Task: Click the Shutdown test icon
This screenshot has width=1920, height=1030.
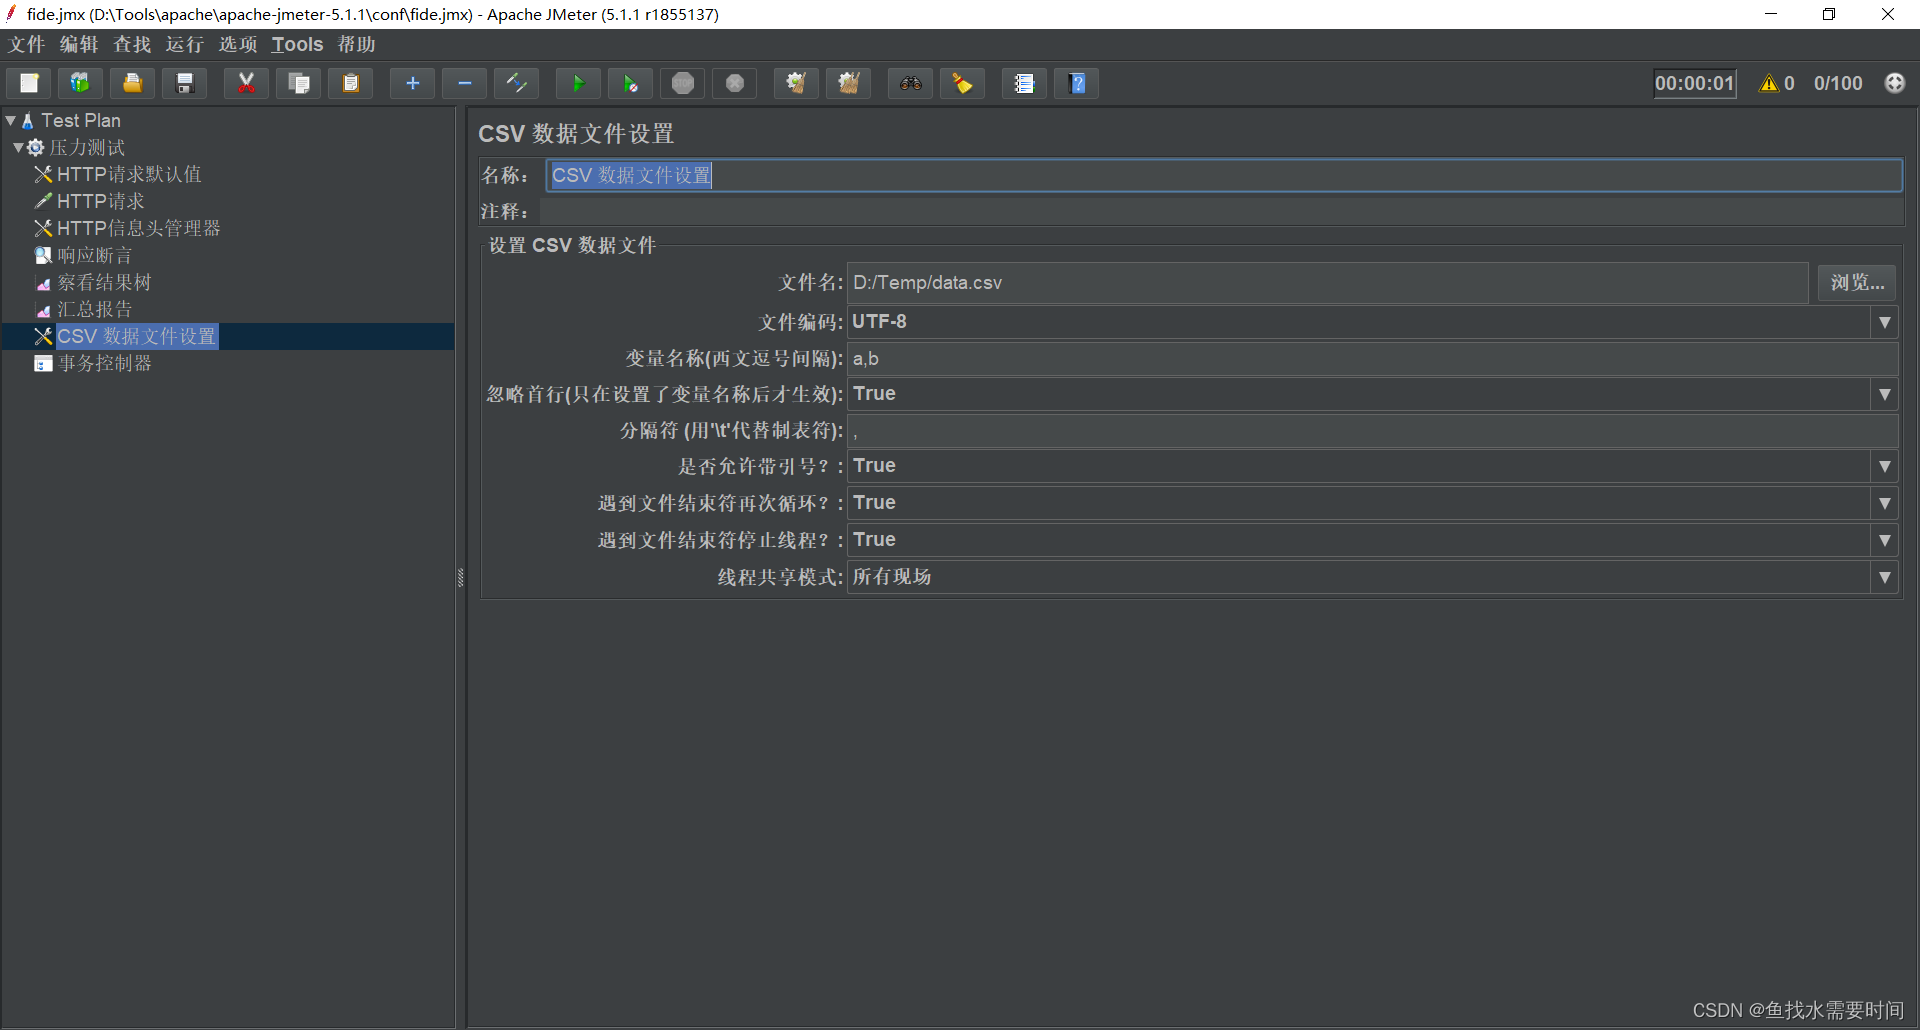Action: point(734,83)
